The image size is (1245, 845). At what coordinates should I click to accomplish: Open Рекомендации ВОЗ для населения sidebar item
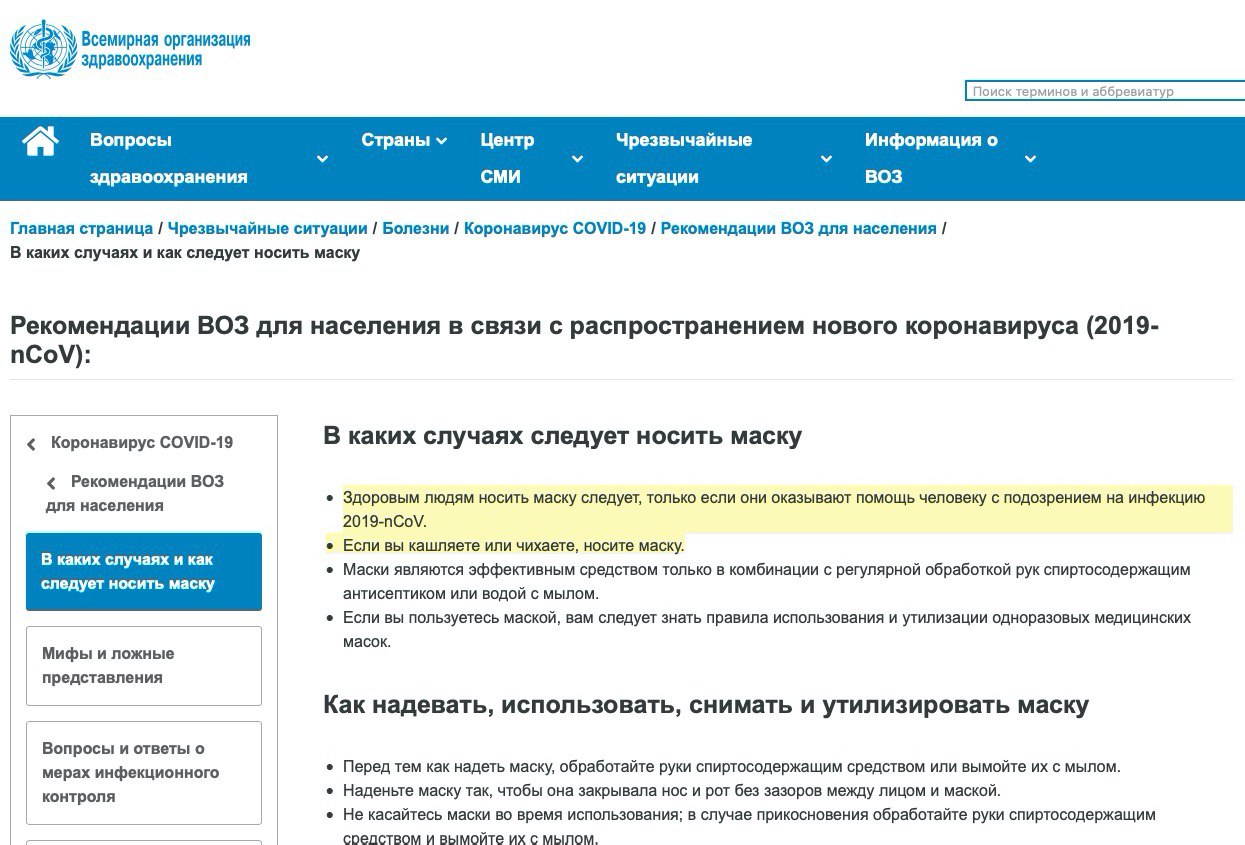[135, 493]
